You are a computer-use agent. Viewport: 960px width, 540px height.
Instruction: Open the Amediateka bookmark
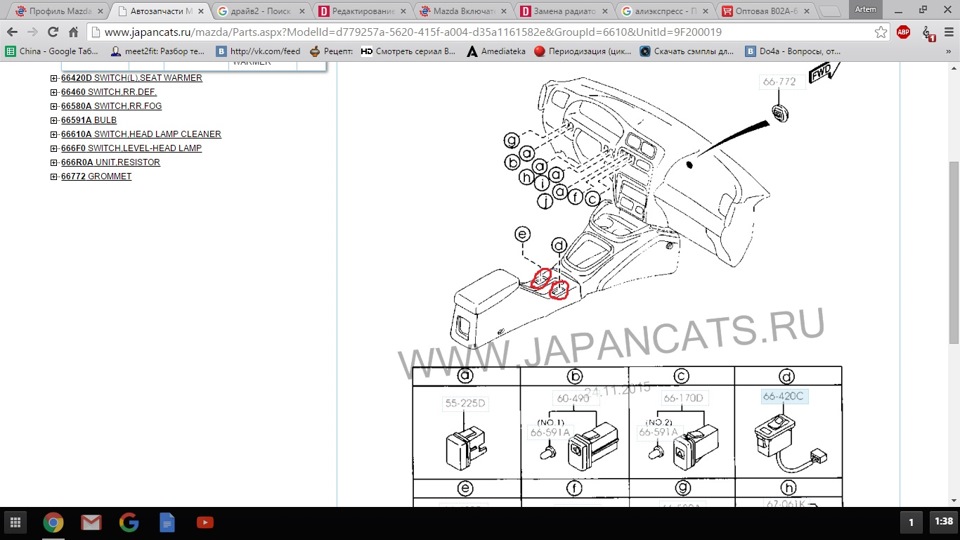(x=496, y=51)
